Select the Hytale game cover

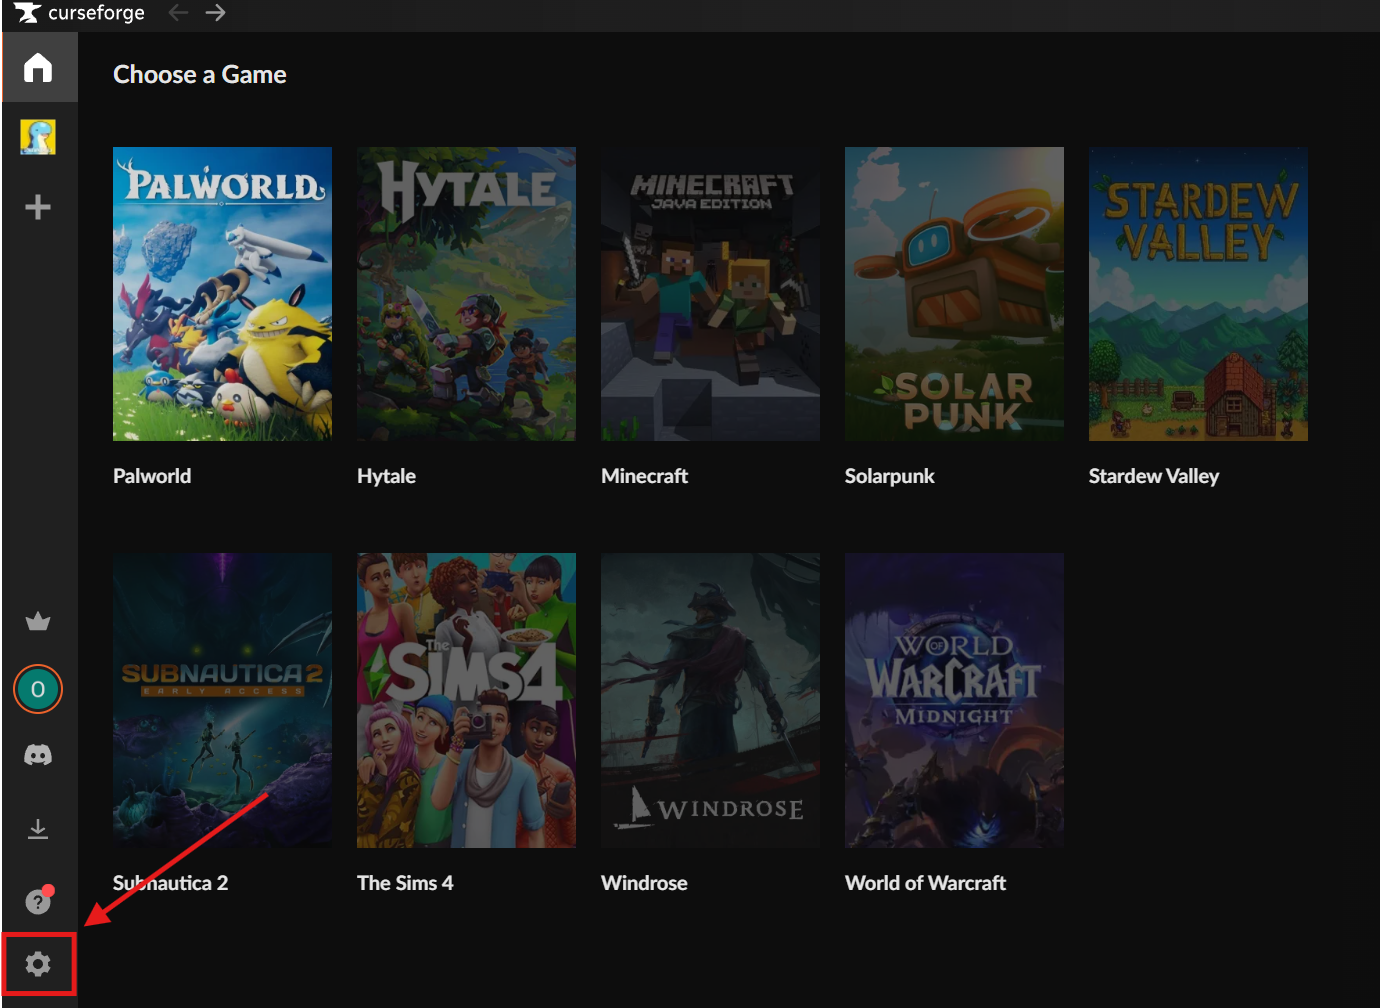(466, 294)
